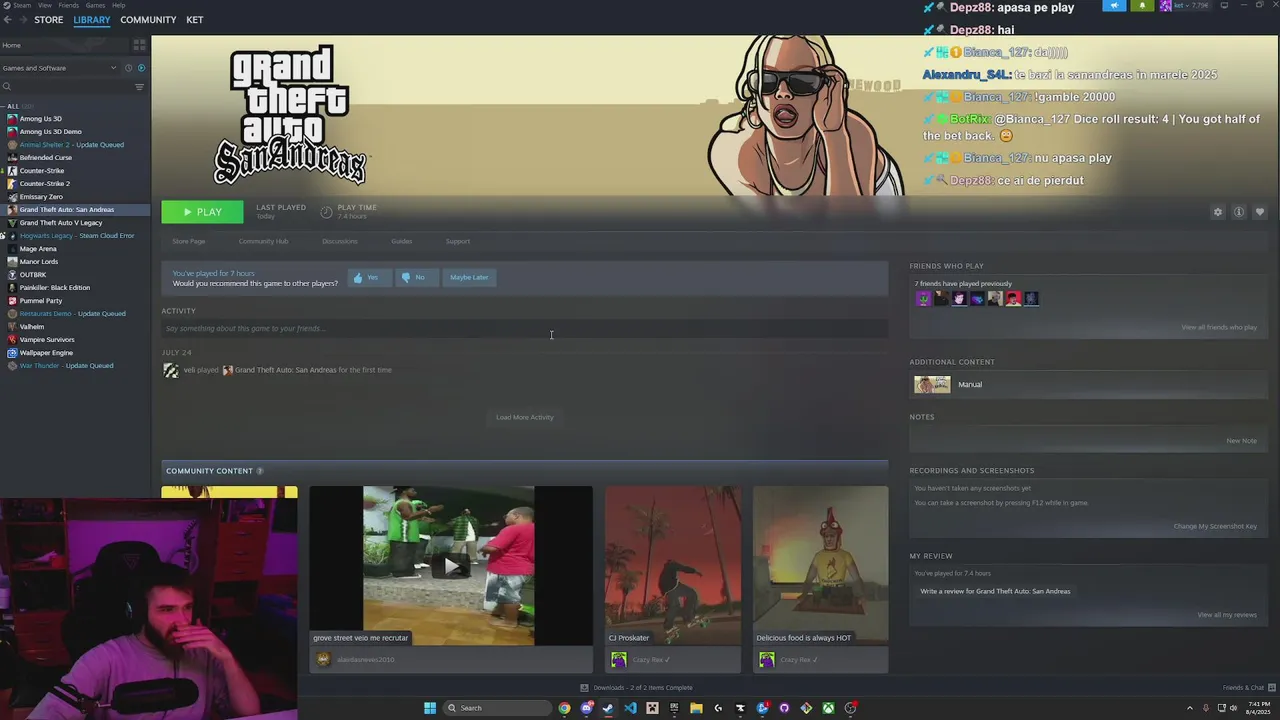The image size is (1280, 720).
Task: Select Manor Lords in library
Action: (39, 262)
